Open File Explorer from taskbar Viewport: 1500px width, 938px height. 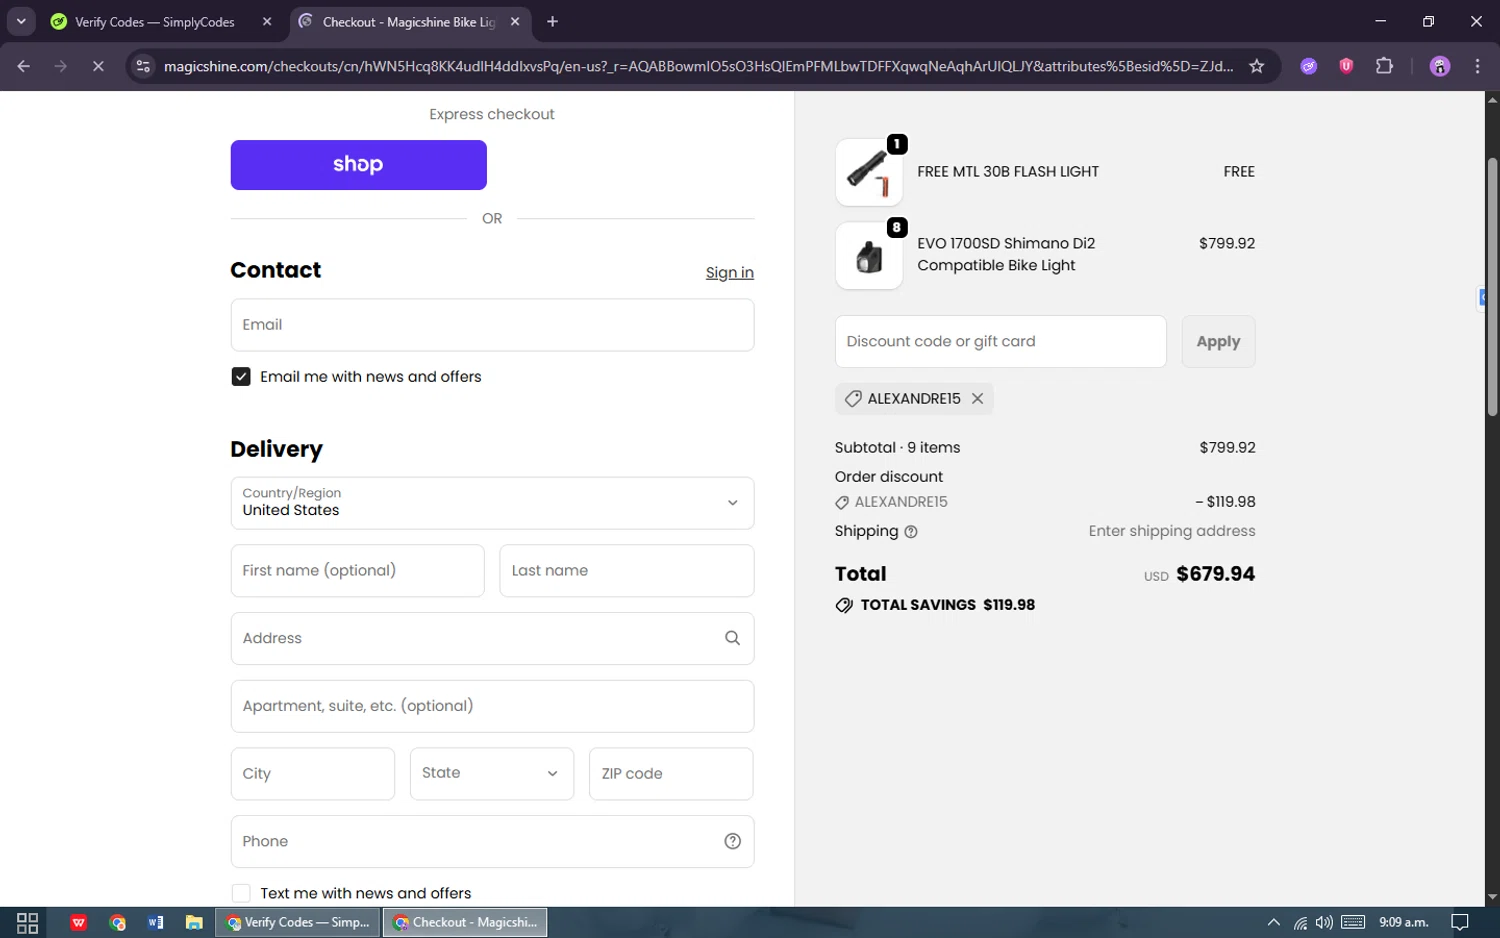[x=194, y=922]
